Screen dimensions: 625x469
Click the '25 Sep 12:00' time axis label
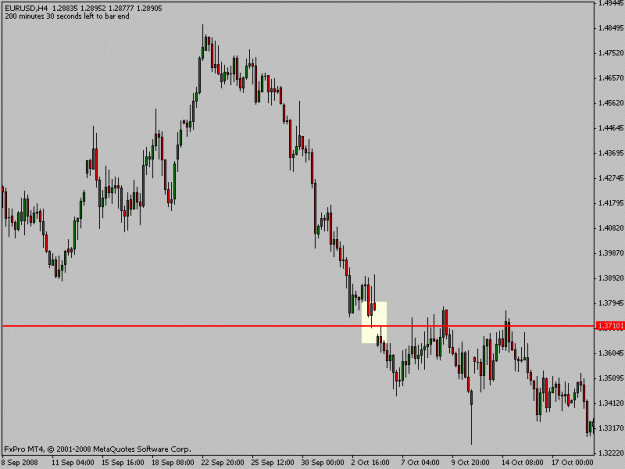273,462
